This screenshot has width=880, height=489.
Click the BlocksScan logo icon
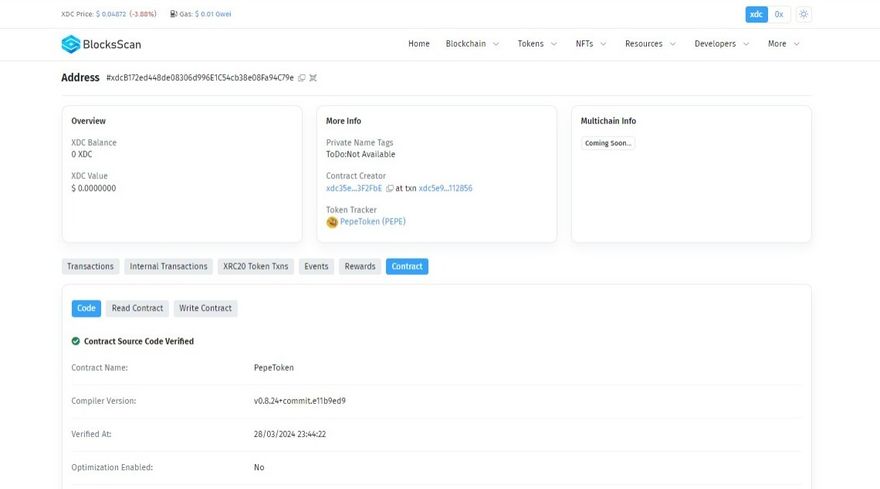tap(70, 44)
